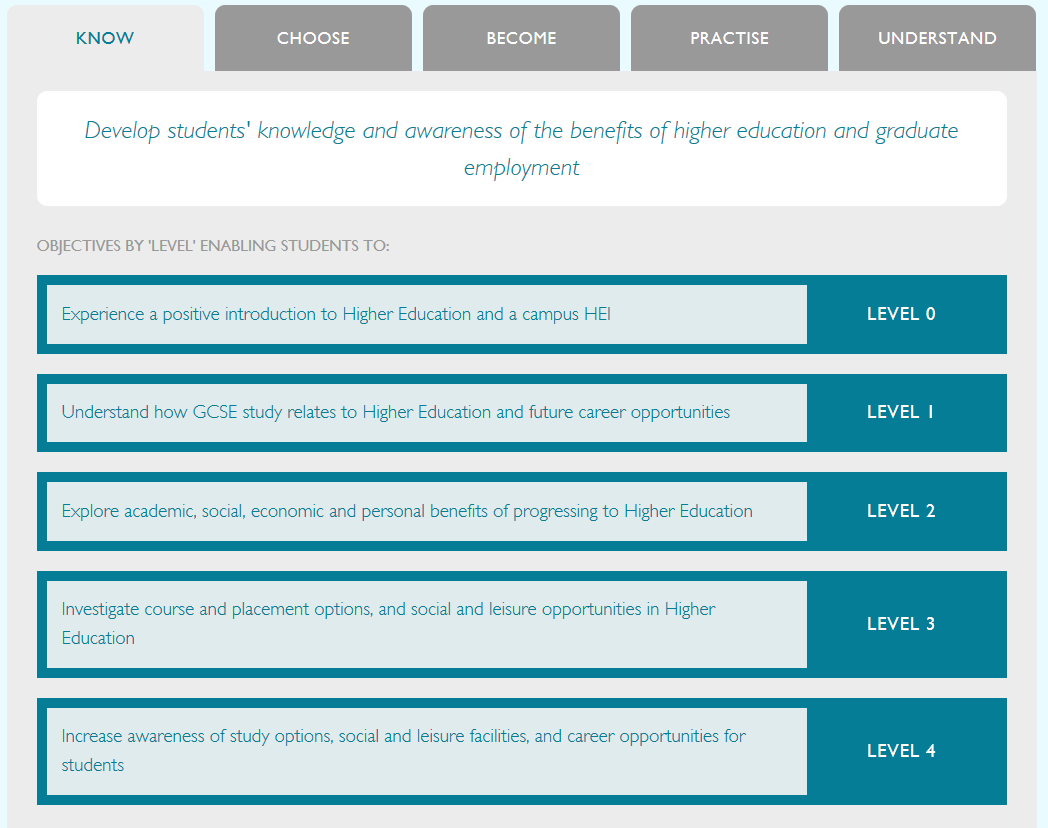
Task: Click the 'OBJECTIVES BY LEVEL' heading
Action: click(x=213, y=246)
